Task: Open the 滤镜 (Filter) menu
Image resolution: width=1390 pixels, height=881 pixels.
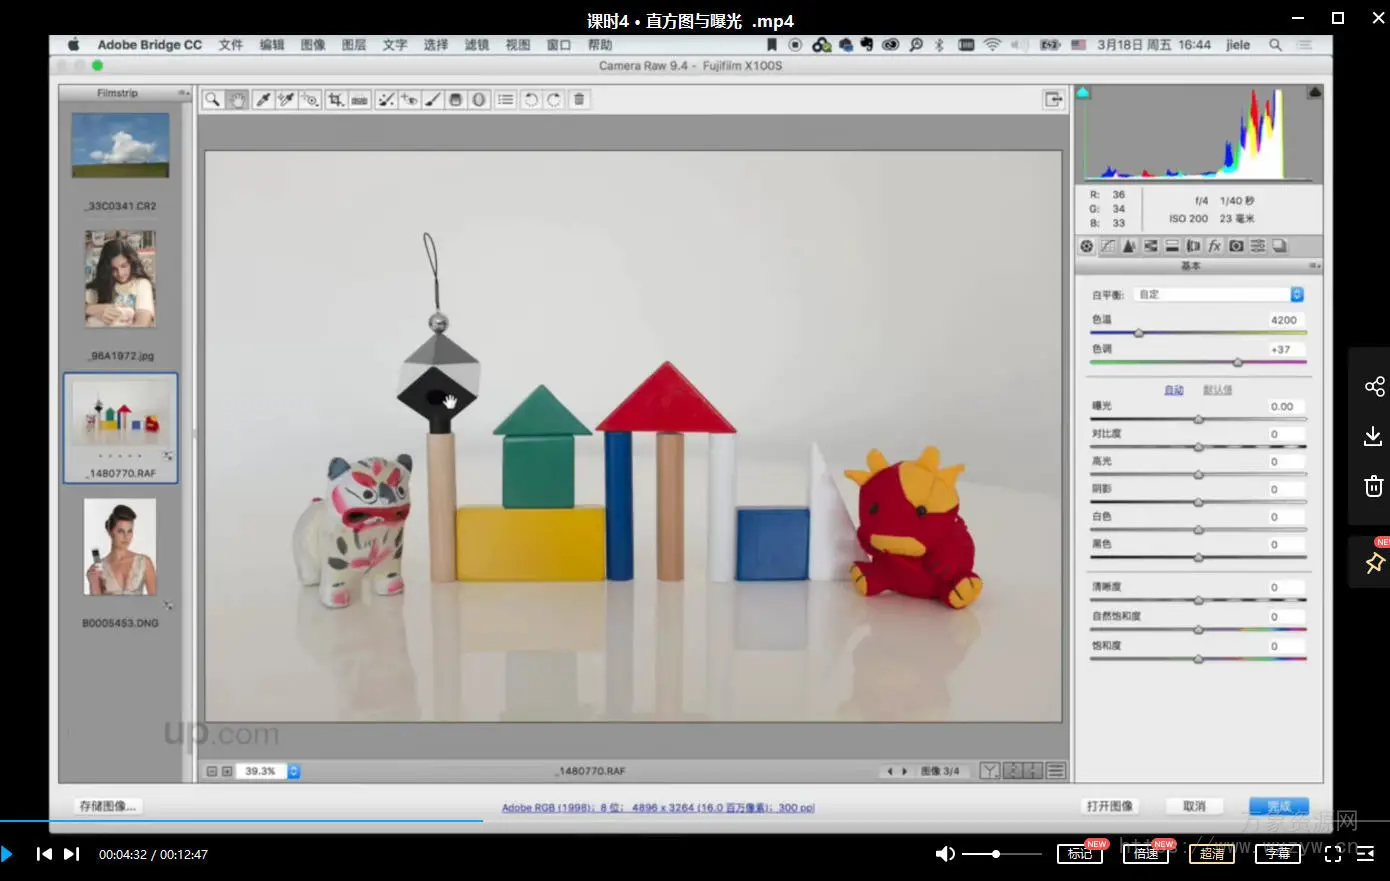Action: click(477, 45)
